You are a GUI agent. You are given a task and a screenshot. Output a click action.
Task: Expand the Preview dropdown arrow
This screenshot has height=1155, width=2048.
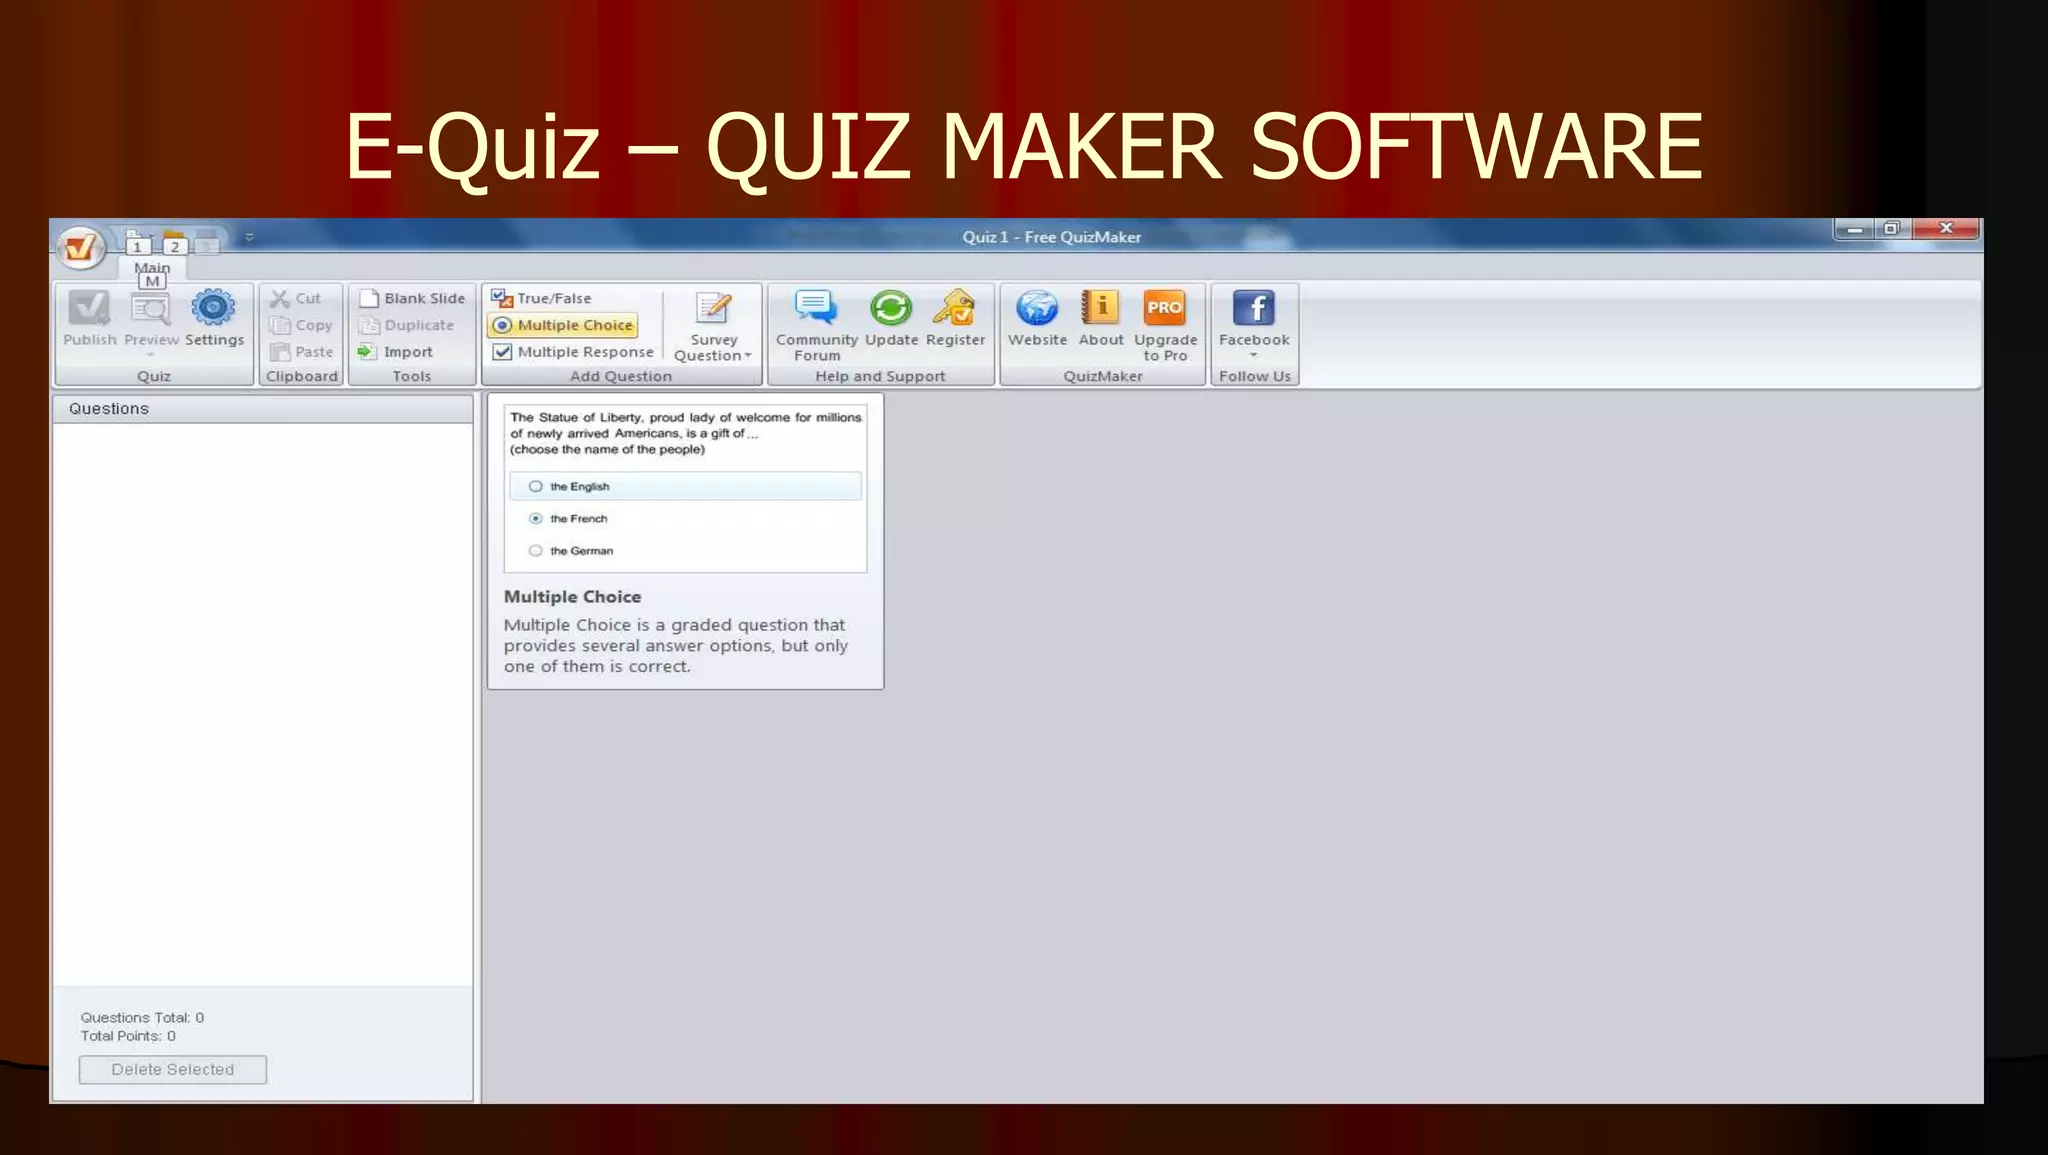(151, 356)
